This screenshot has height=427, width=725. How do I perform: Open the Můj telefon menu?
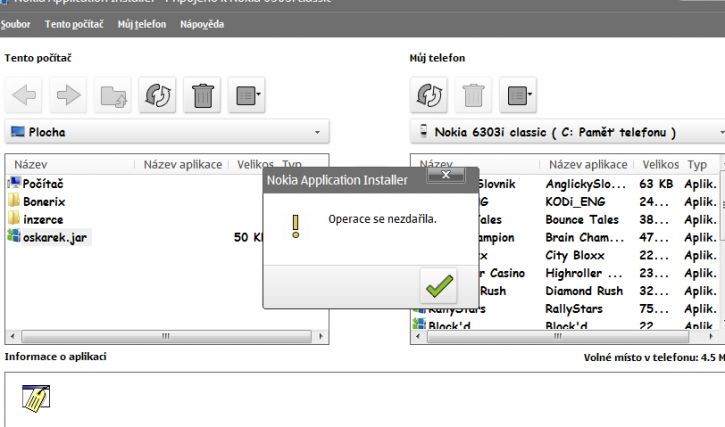141,24
